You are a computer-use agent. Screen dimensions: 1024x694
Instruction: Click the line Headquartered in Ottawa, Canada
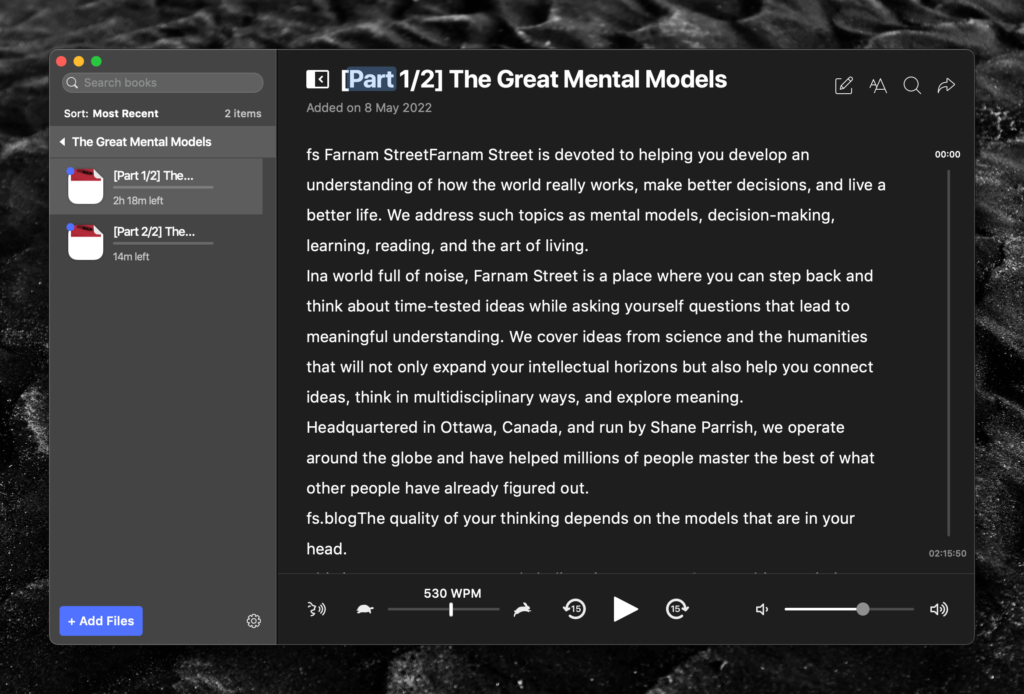click(575, 428)
